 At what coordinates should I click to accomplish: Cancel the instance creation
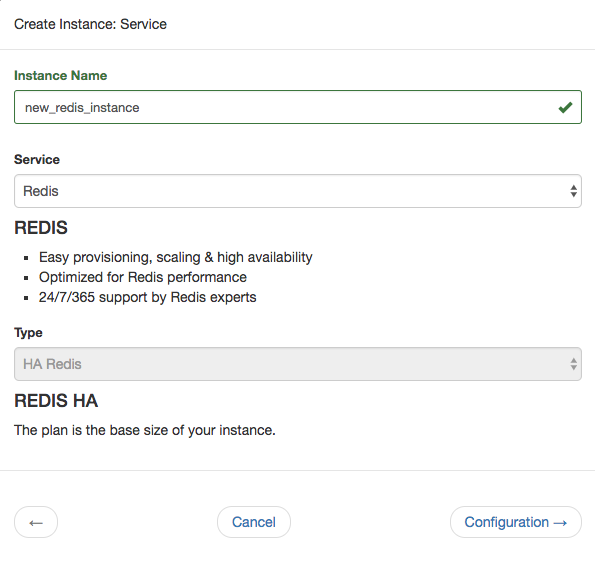[254, 522]
